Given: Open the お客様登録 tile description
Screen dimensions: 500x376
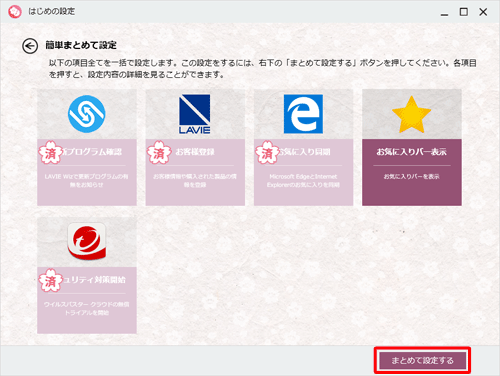Looking at the screenshot, I should coord(195,180).
